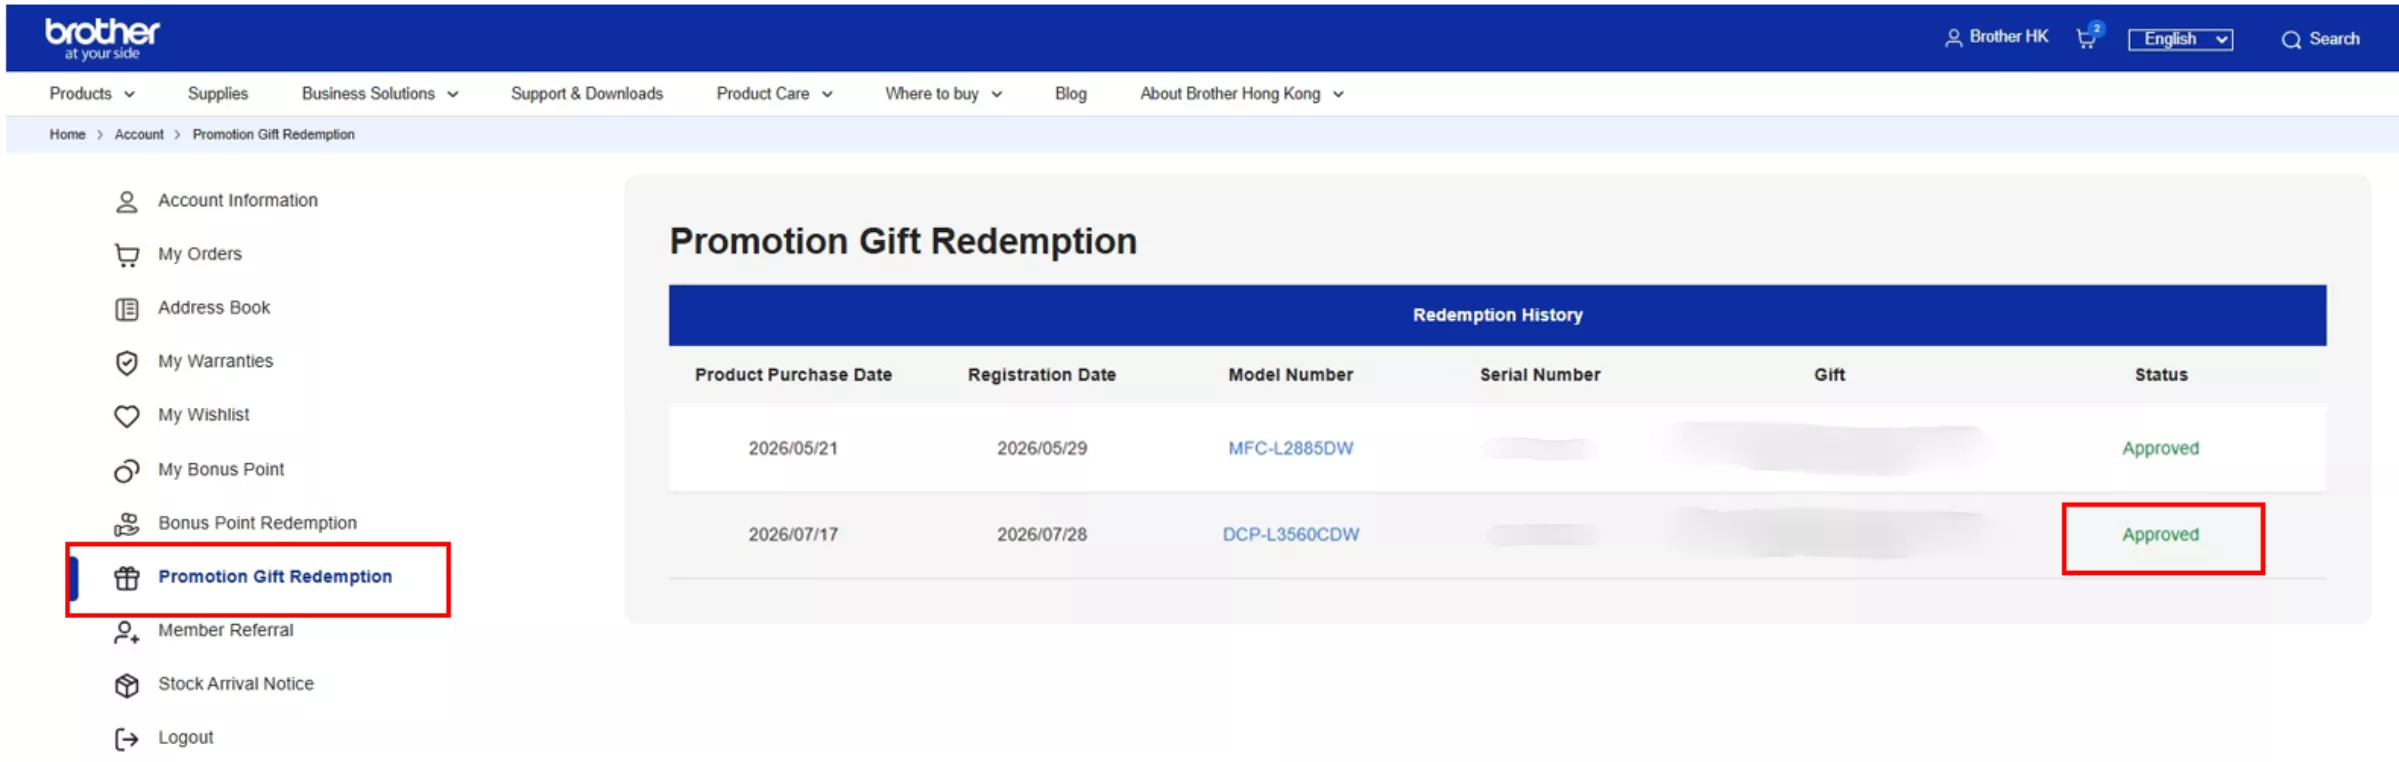Expand the Product Care chevron

827,94
